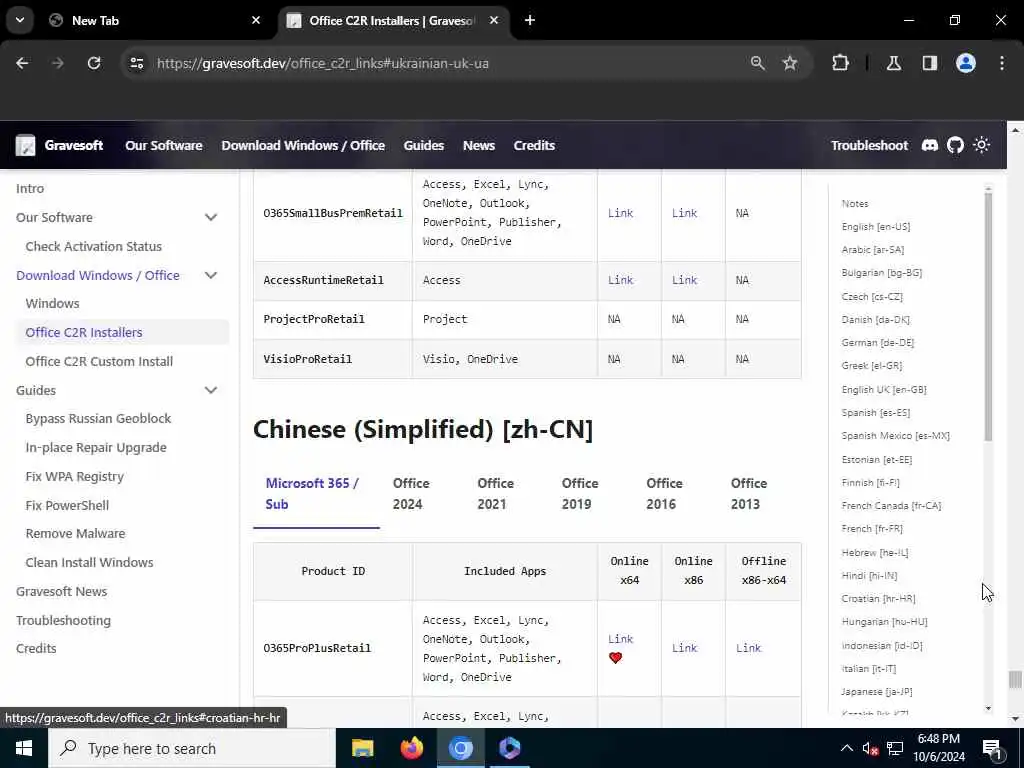This screenshot has height=768, width=1024.
Task: Select the Office 2024 tab
Action: [x=411, y=494]
